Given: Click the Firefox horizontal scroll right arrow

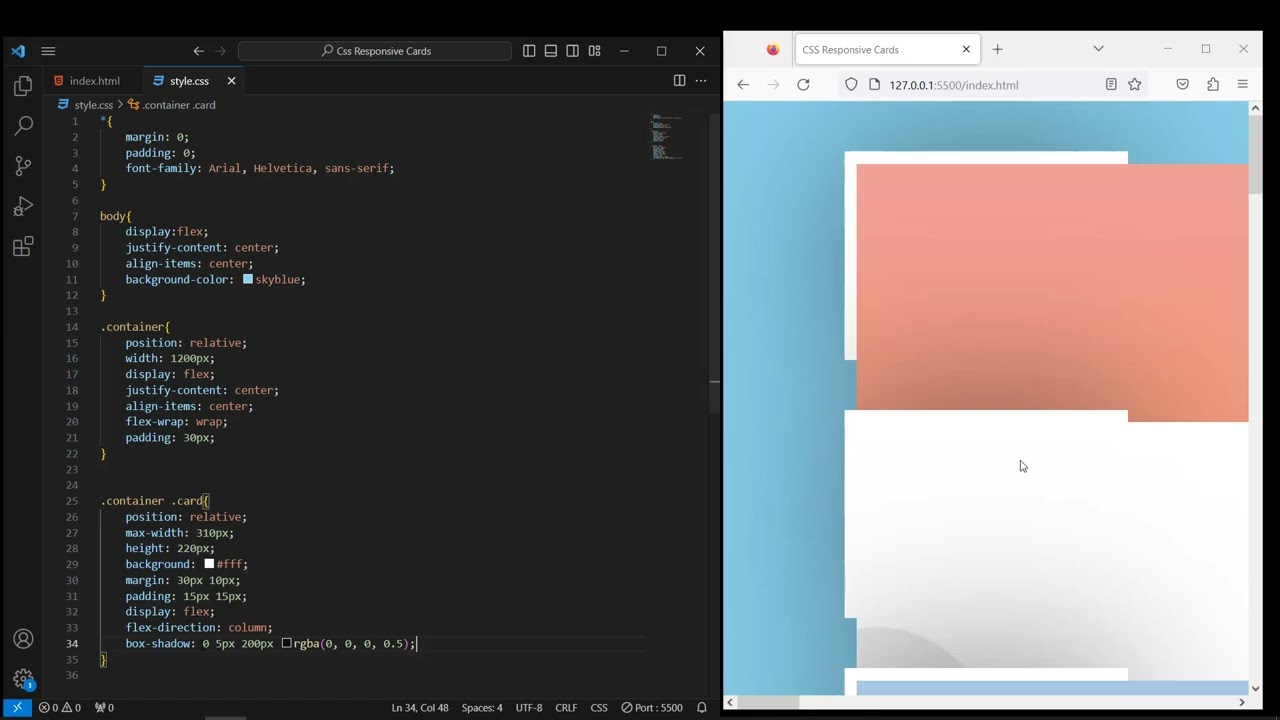Looking at the screenshot, I should 1242,702.
